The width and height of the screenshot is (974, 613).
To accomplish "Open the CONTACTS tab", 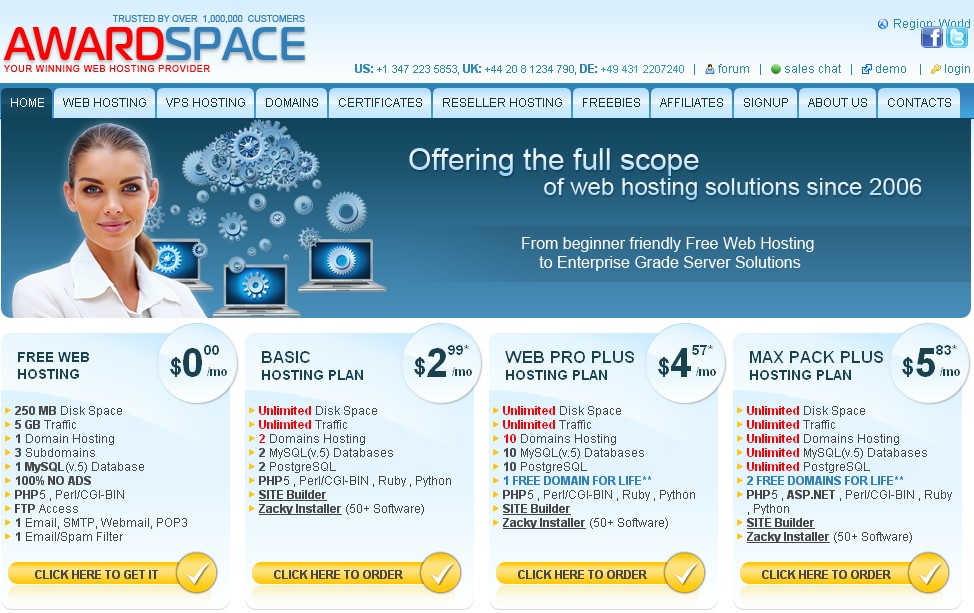I will (919, 102).
